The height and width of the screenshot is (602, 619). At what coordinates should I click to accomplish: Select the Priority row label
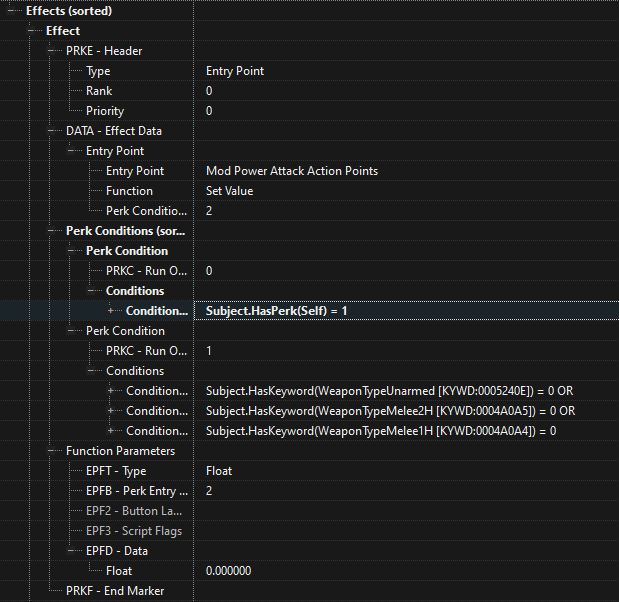click(105, 111)
